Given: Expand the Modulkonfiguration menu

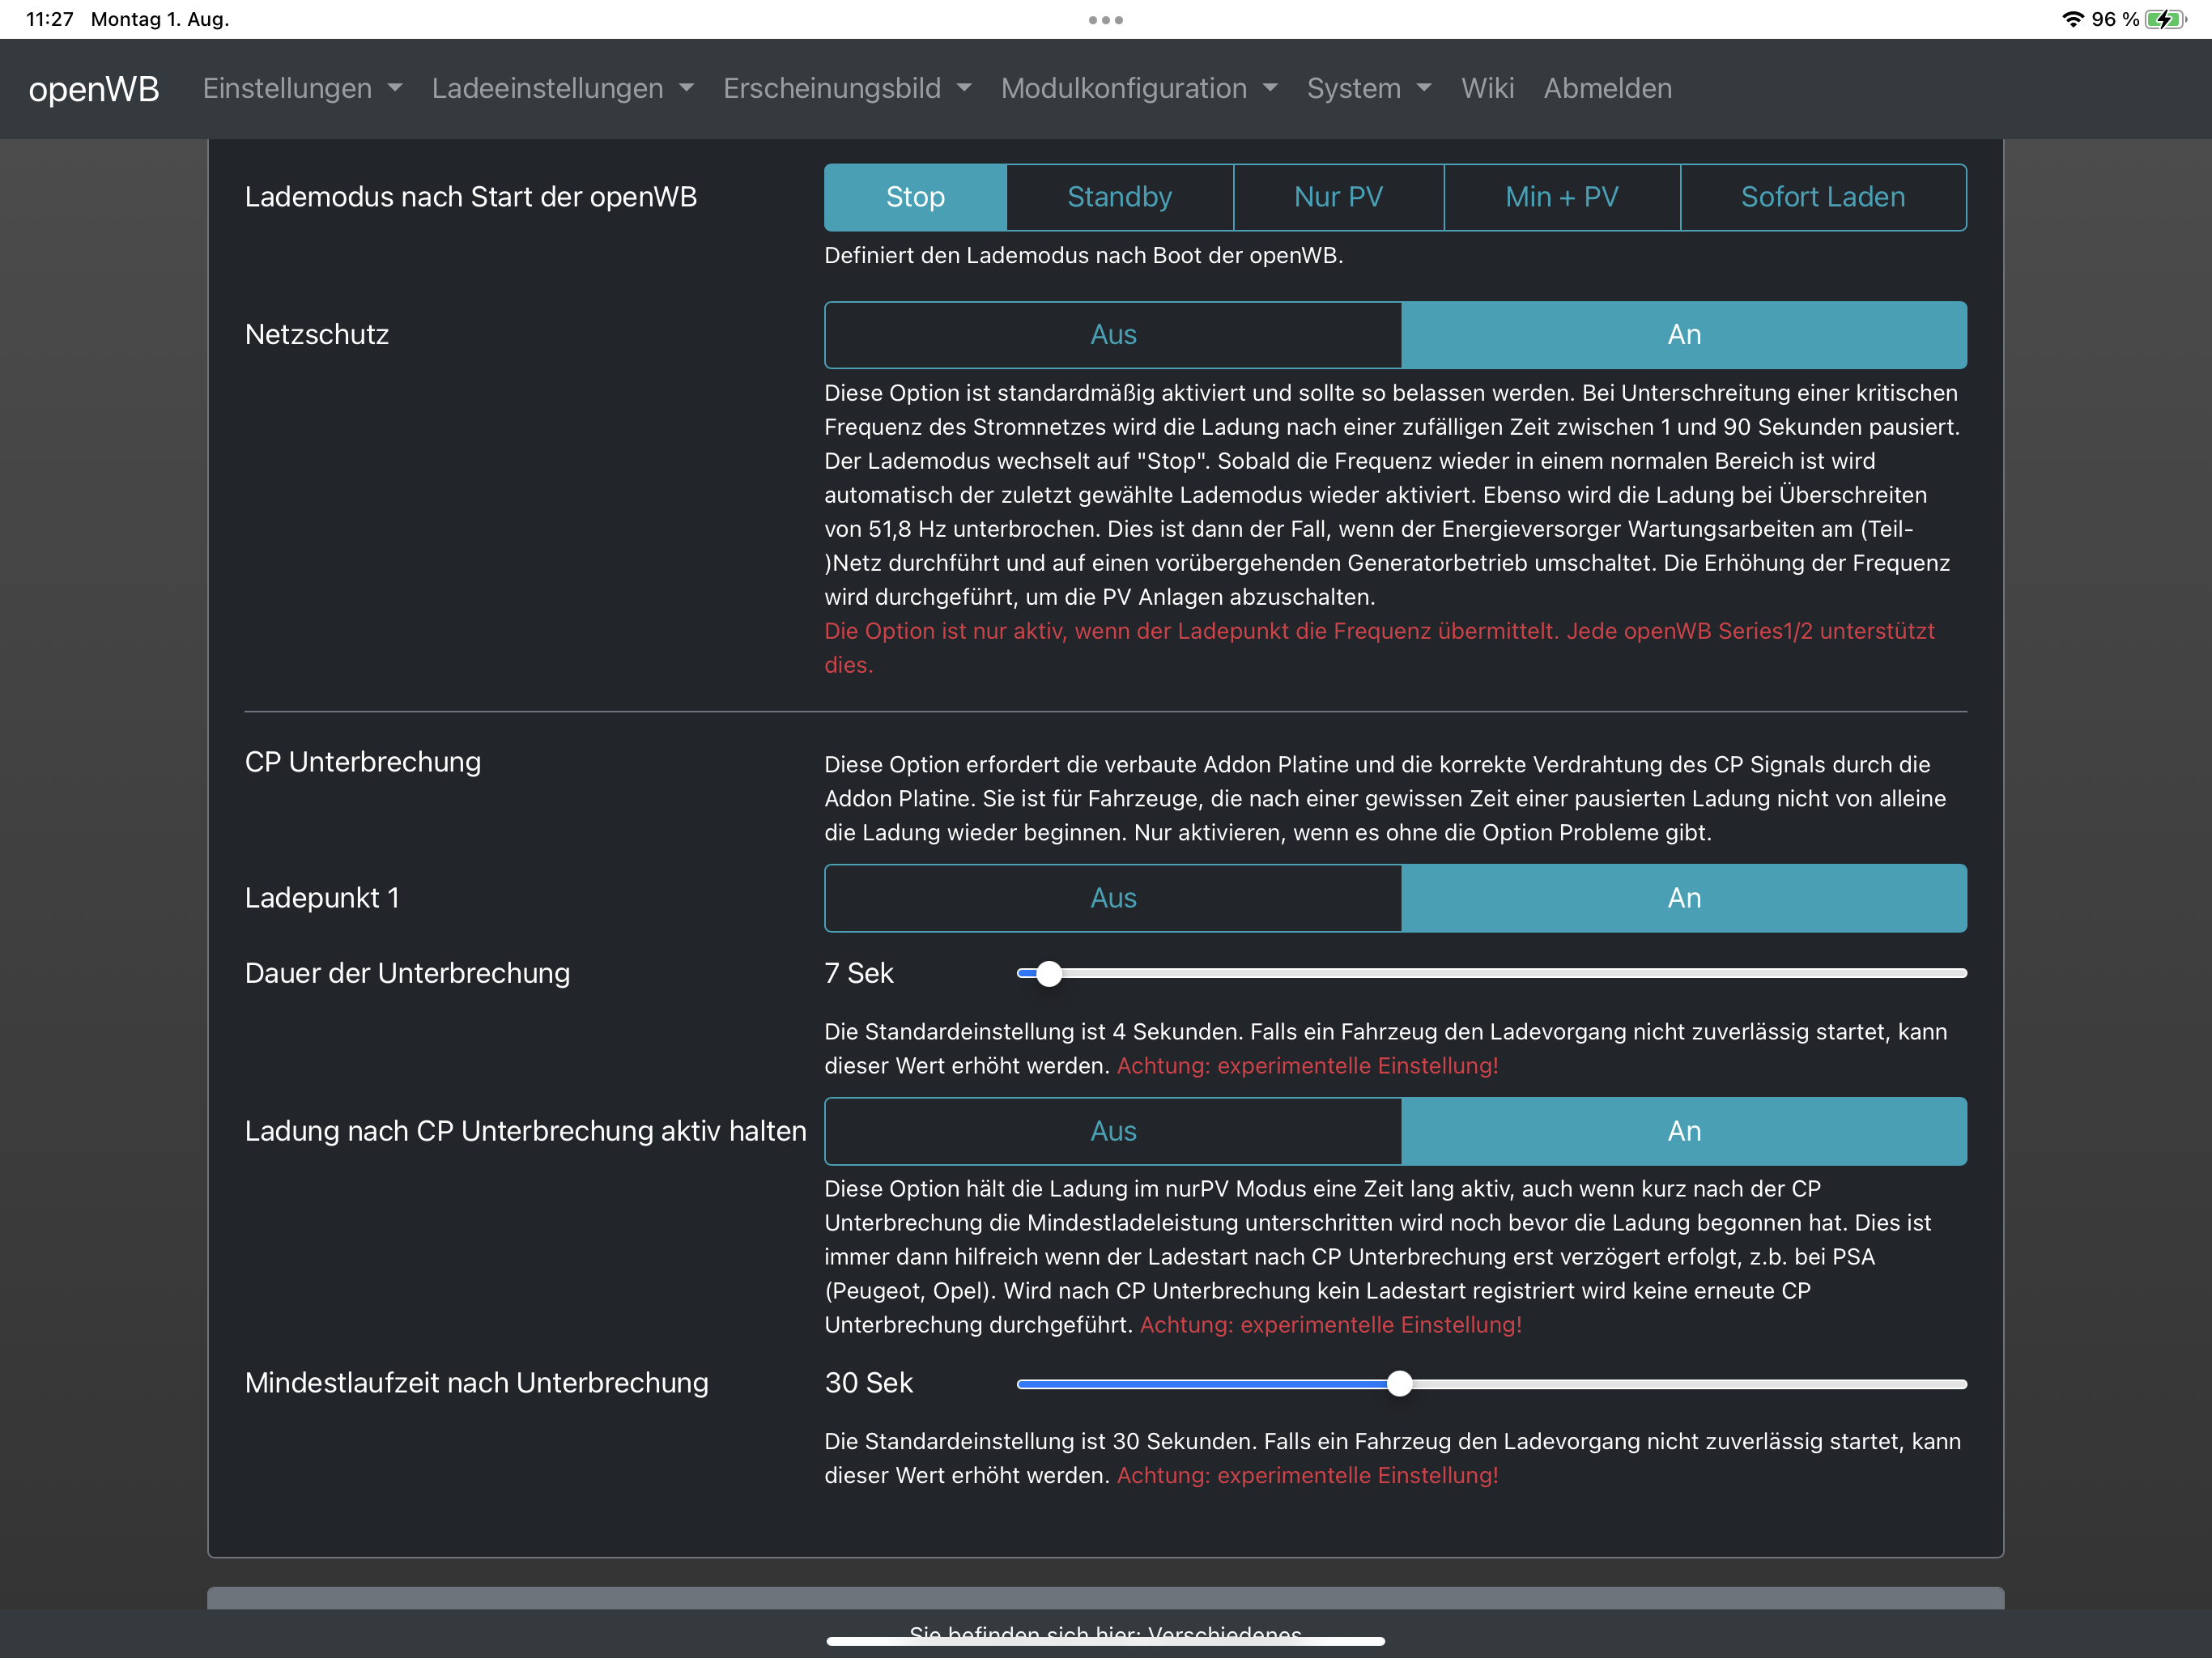Looking at the screenshot, I should (1139, 89).
